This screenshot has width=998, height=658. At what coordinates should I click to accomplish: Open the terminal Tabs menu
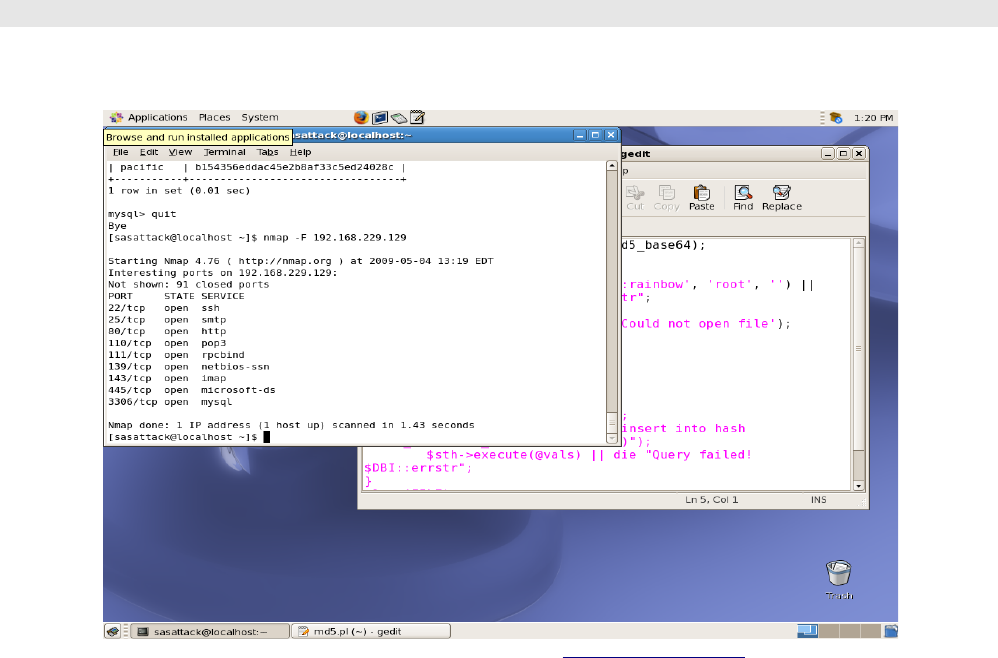pyautogui.click(x=267, y=152)
